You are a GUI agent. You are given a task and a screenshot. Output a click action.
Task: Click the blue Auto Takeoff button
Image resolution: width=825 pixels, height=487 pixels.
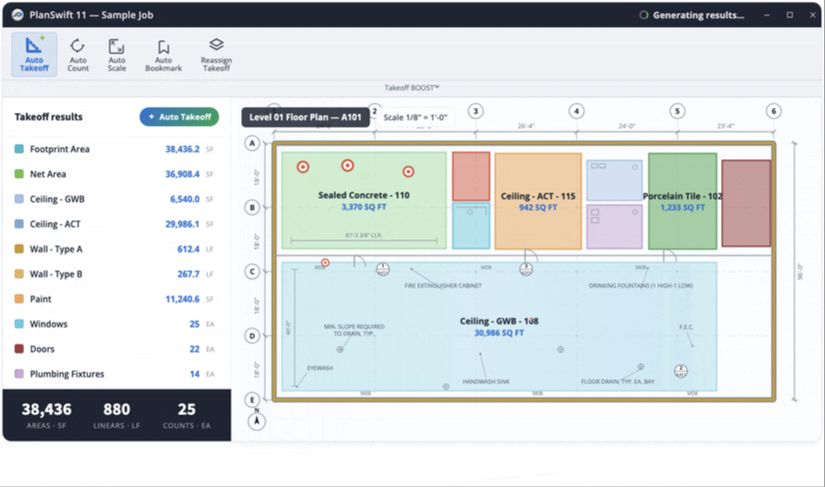click(x=179, y=117)
